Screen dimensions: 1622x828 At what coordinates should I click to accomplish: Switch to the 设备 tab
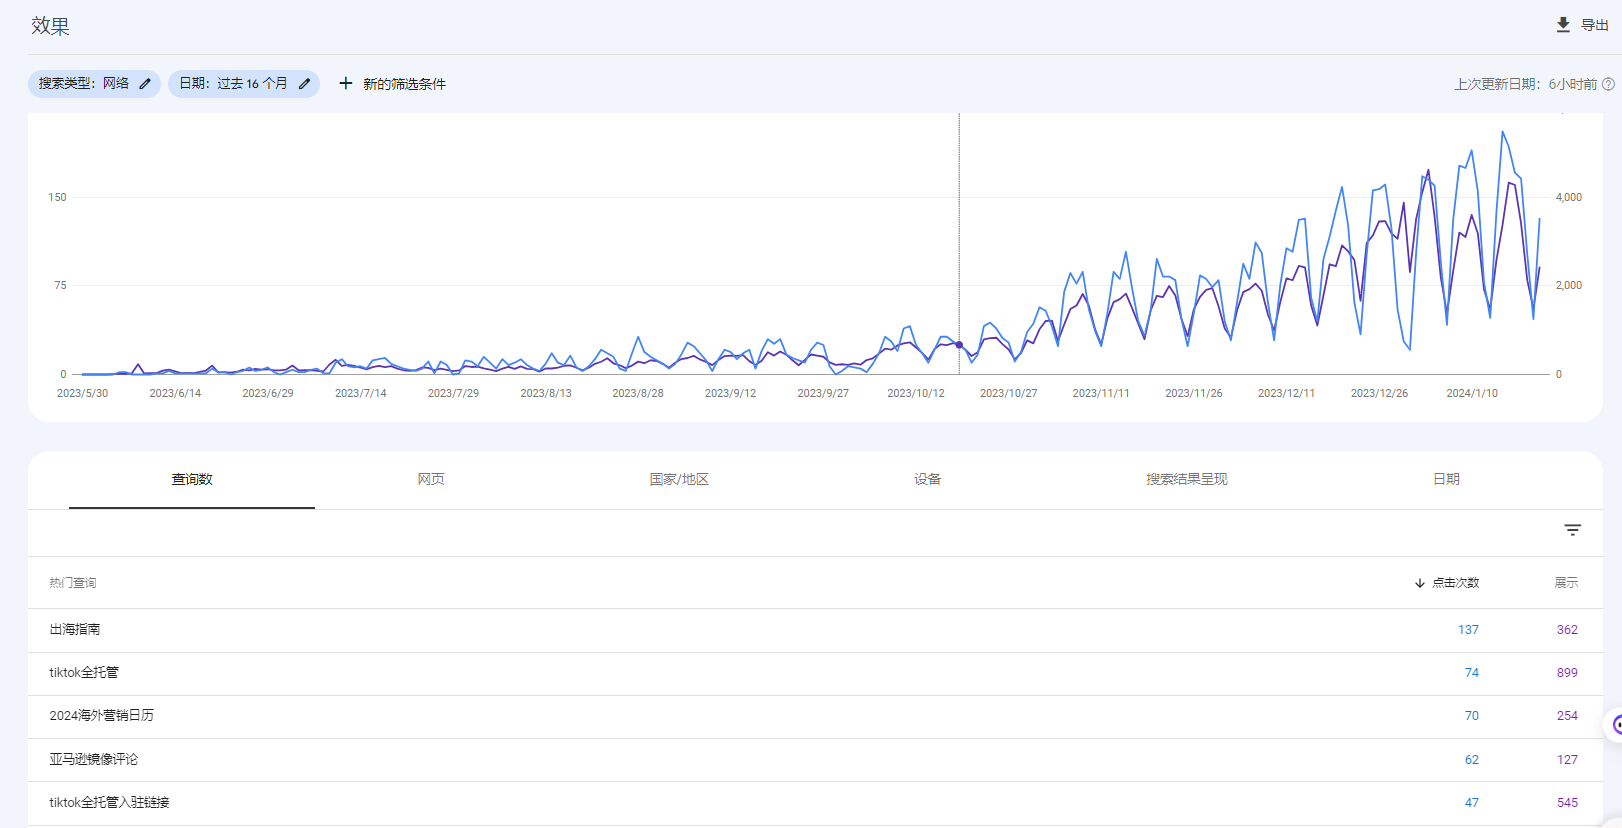click(927, 480)
